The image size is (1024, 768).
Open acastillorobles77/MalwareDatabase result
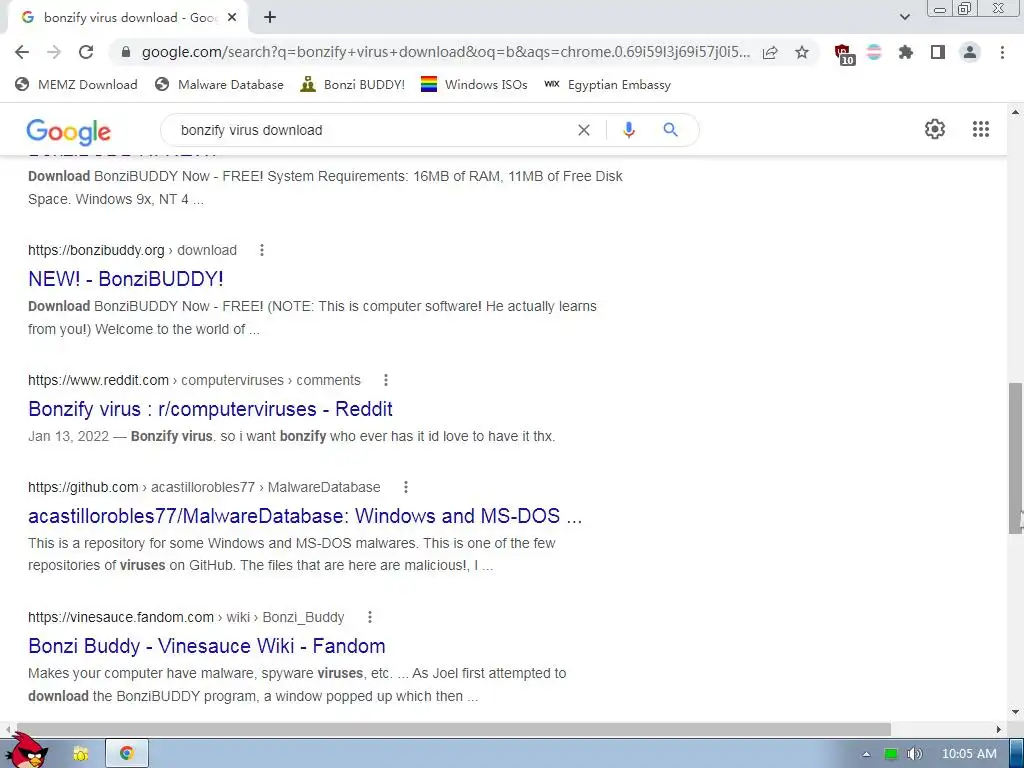click(305, 516)
